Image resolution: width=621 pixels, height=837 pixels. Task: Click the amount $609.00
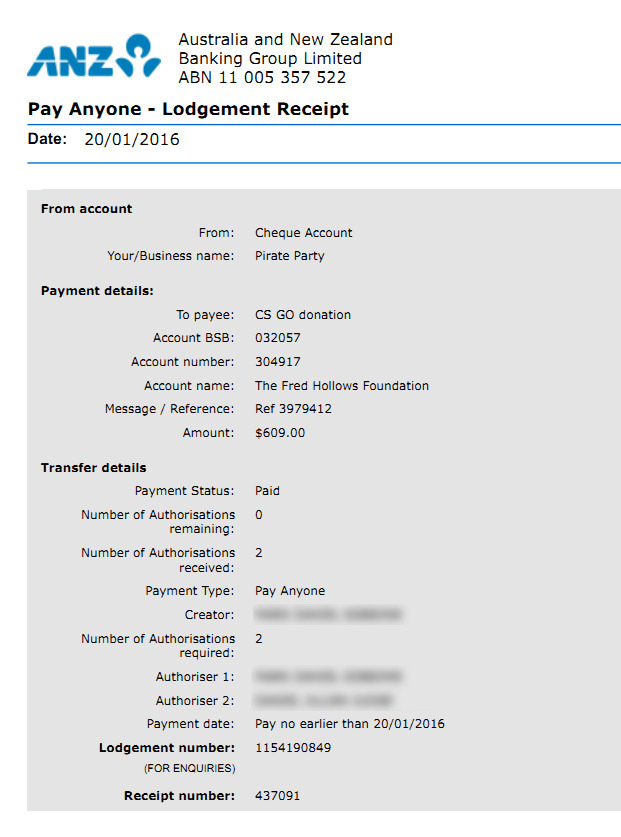[x=280, y=433]
